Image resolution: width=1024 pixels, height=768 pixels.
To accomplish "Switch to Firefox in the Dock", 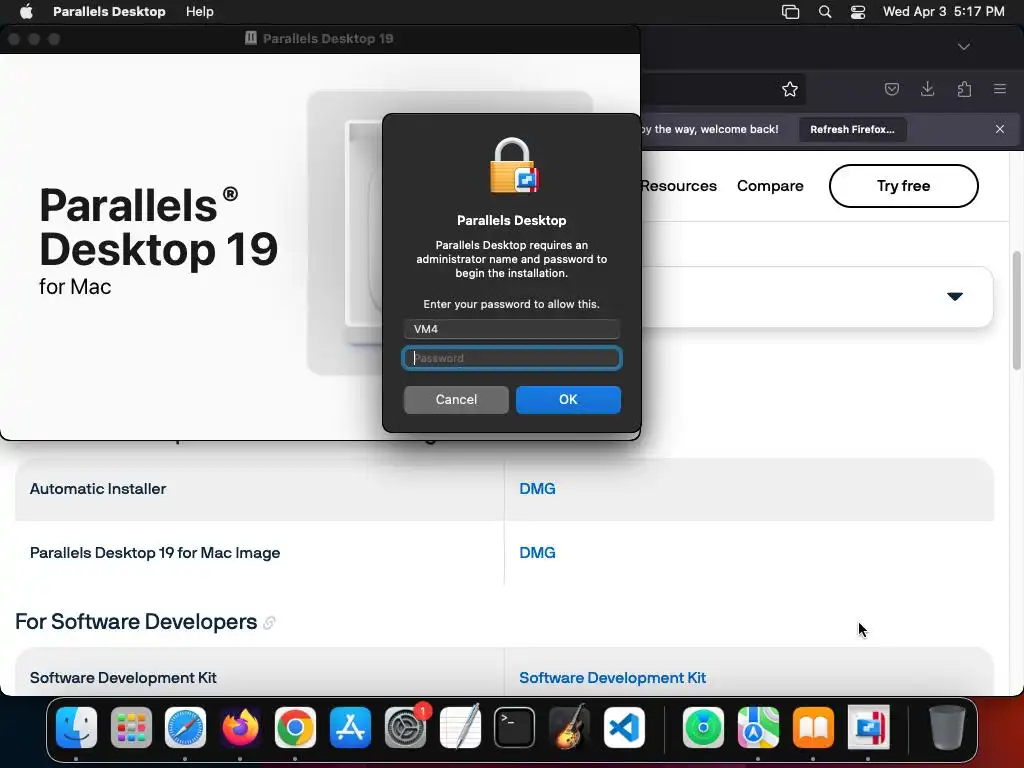I will click(x=240, y=727).
